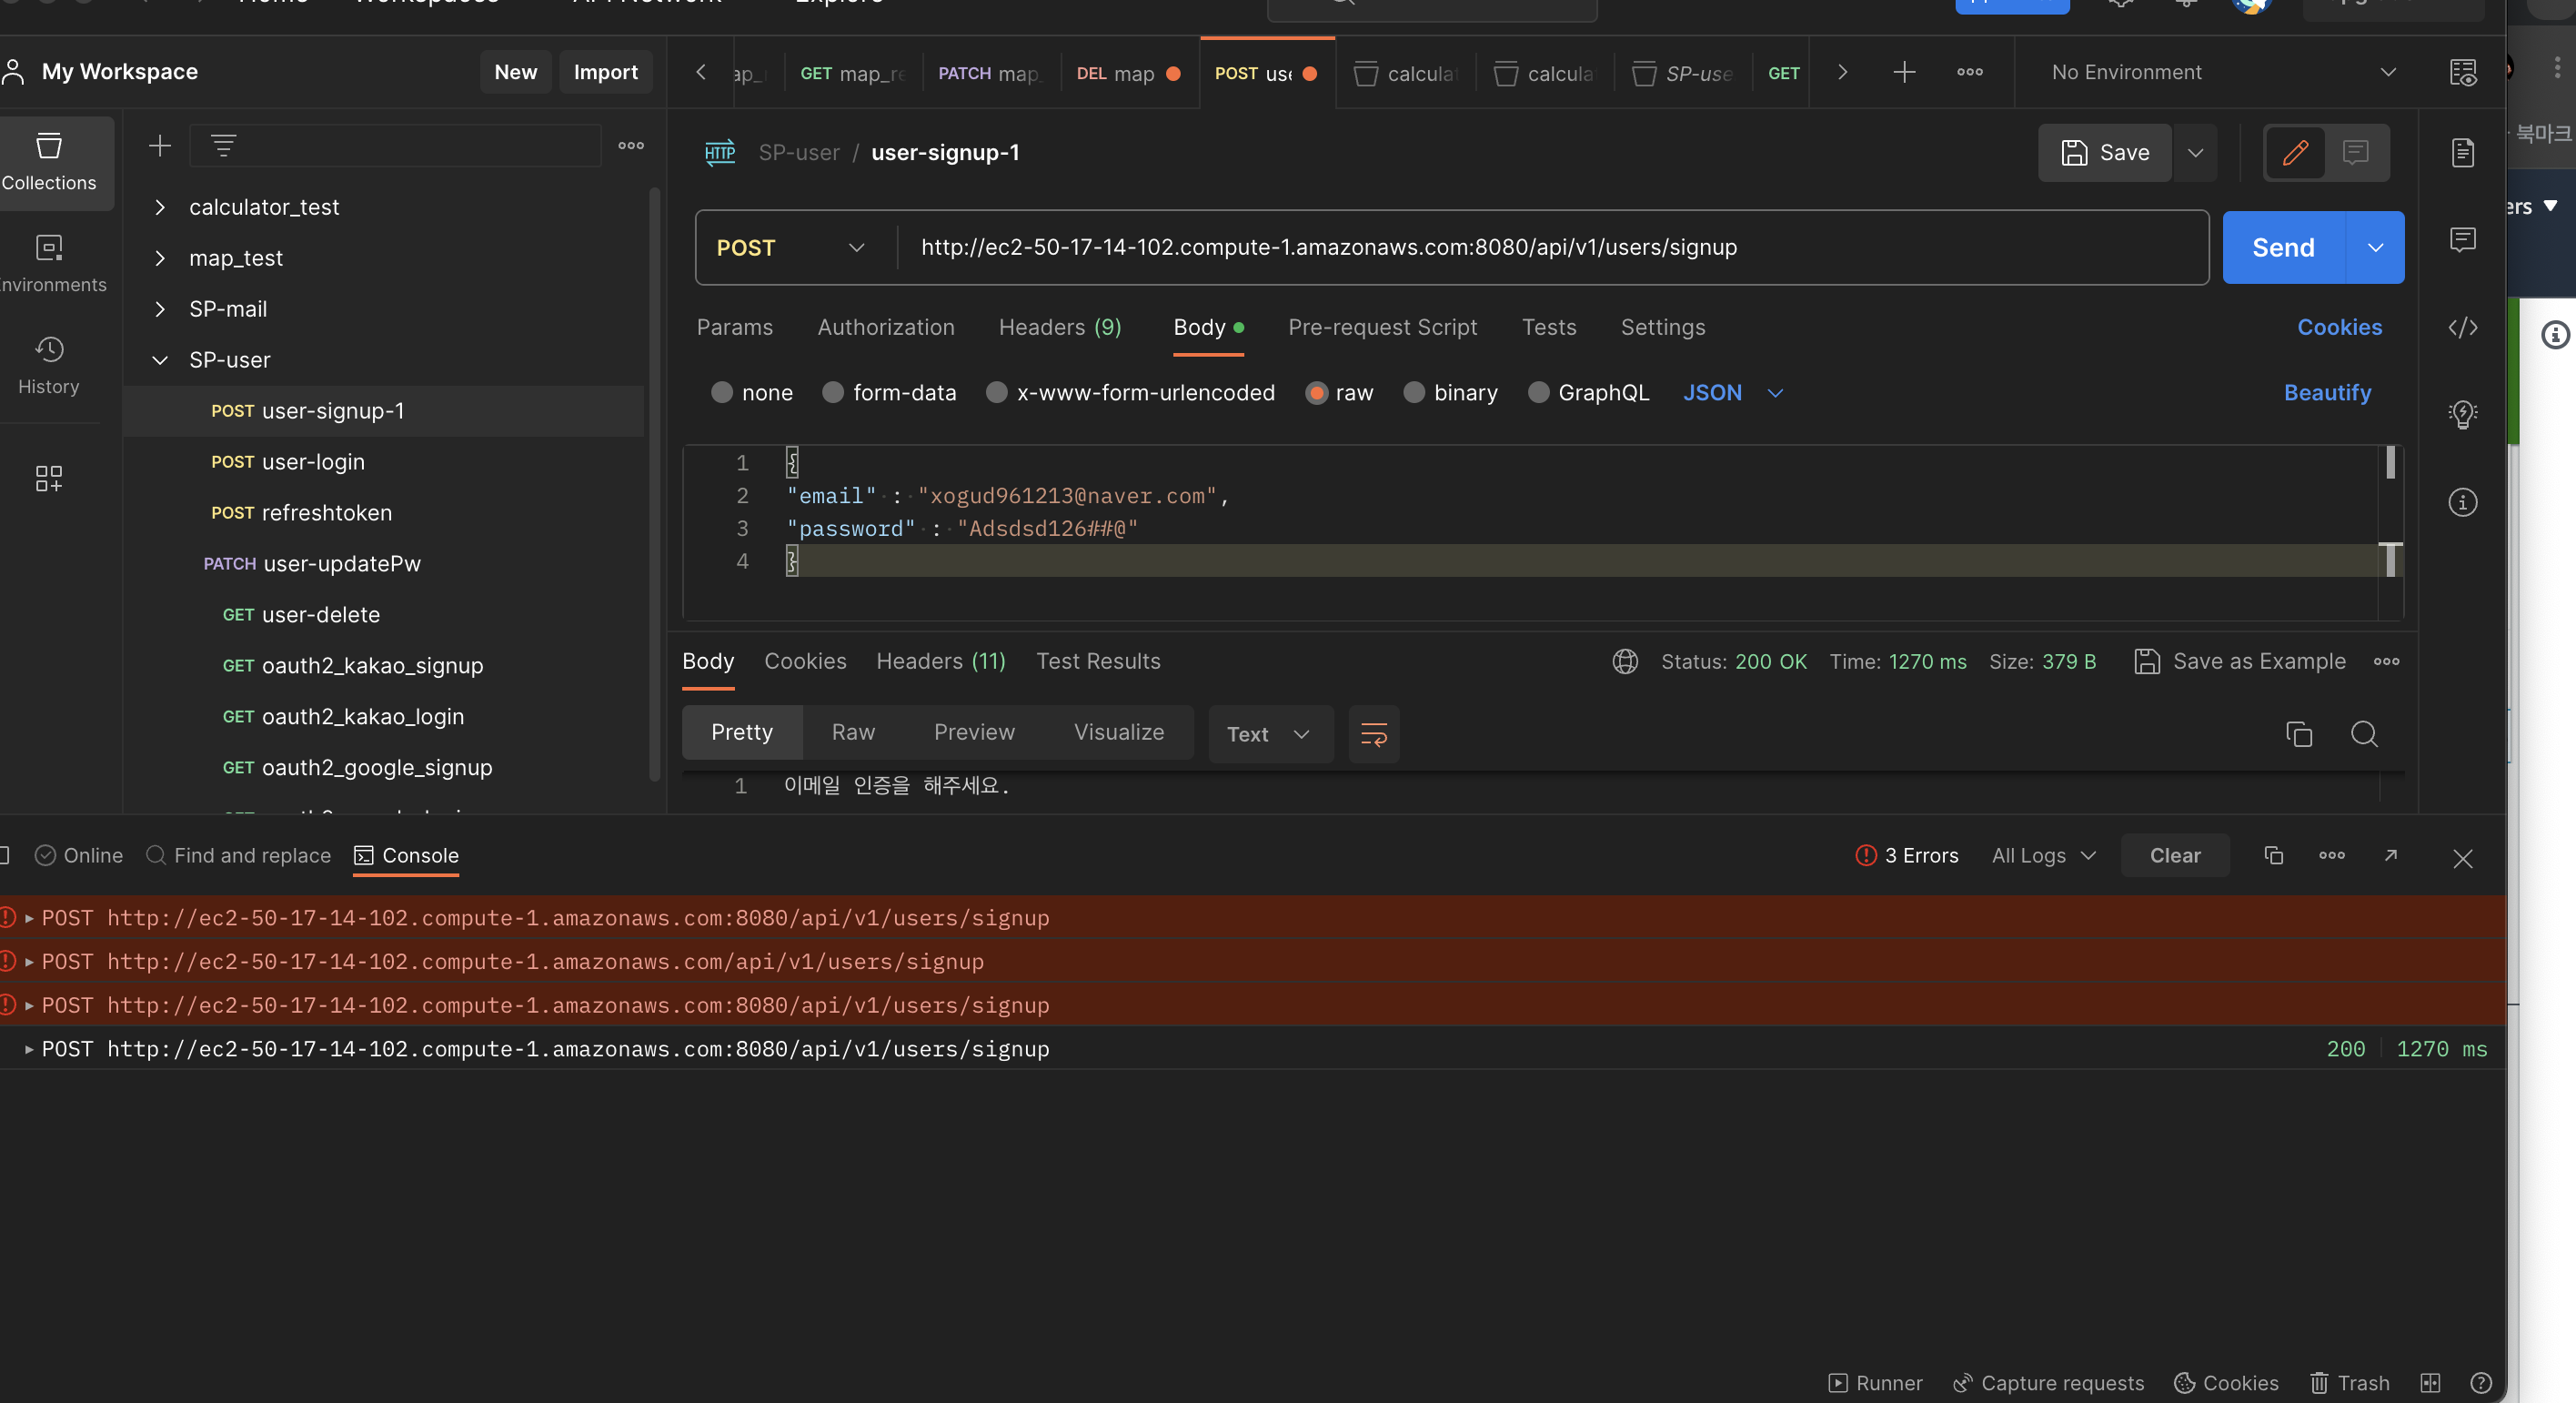2576x1403 pixels.
Task: Switch to the Pre-request Script tab
Action: 1382,327
